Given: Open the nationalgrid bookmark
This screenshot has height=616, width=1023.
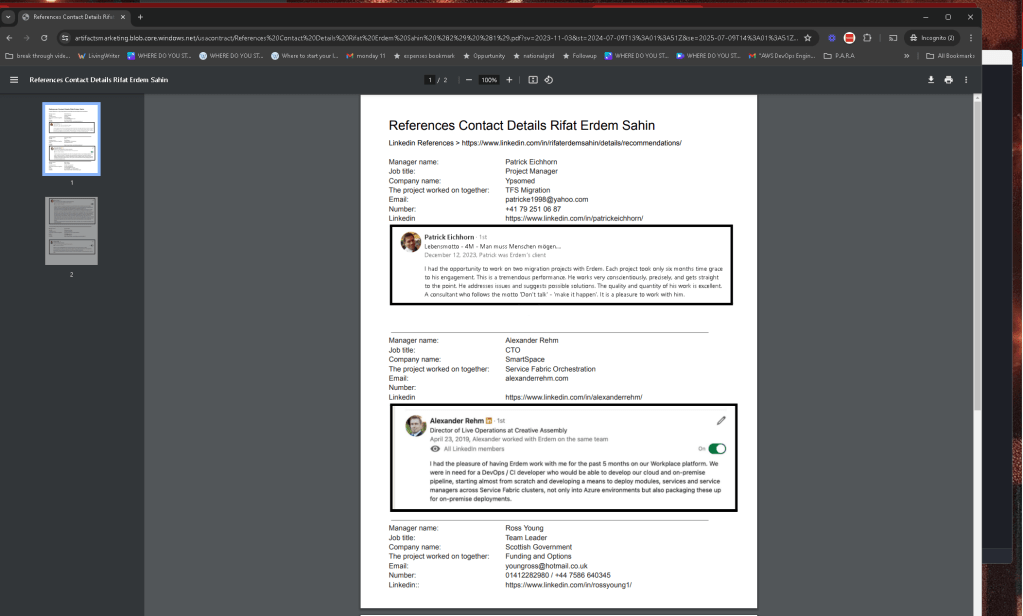Looking at the screenshot, I should 534,56.
